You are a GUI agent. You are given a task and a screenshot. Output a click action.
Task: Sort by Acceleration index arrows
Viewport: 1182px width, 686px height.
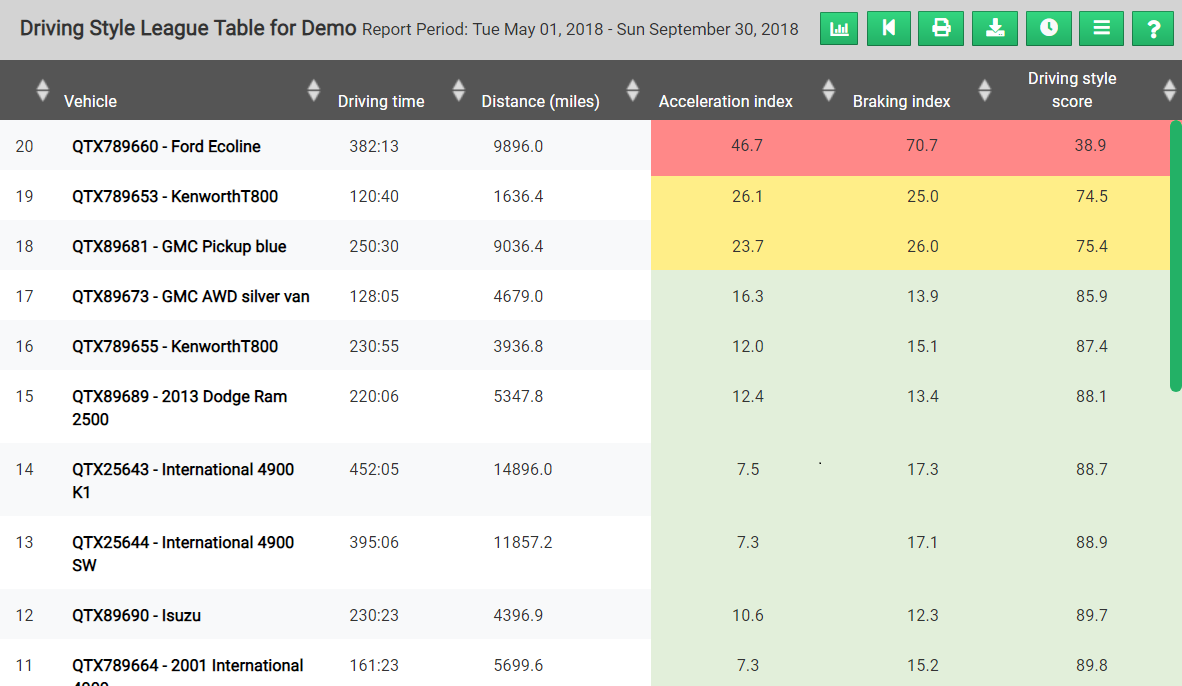click(828, 90)
